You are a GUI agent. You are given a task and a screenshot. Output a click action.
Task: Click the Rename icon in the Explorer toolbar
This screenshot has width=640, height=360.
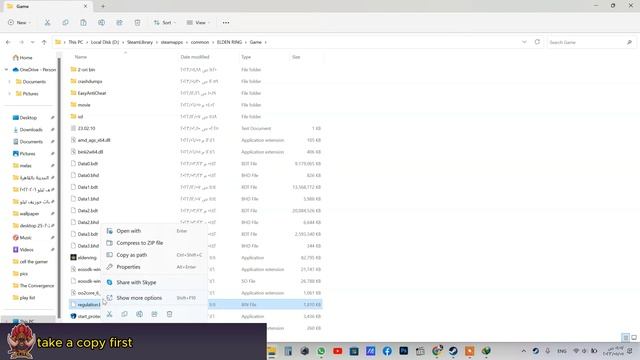pyautogui.click(x=101, y=23)
